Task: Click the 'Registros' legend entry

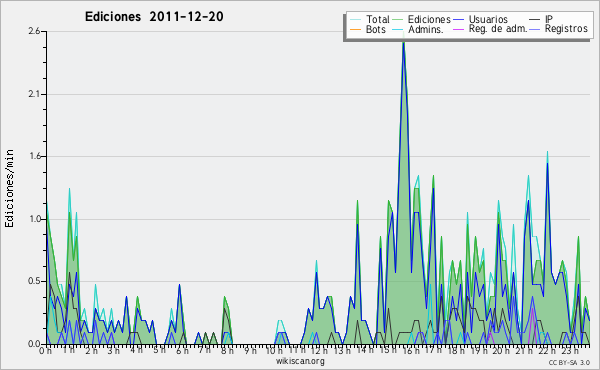Action: coord(566,29)
